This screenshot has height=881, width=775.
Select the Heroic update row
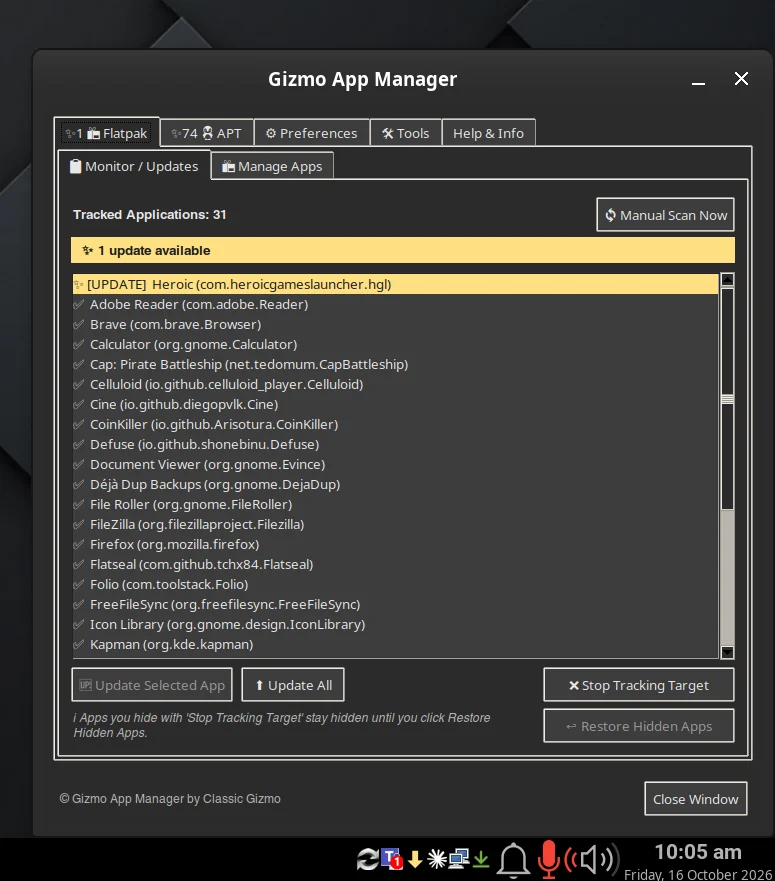(x=395, y=284)
